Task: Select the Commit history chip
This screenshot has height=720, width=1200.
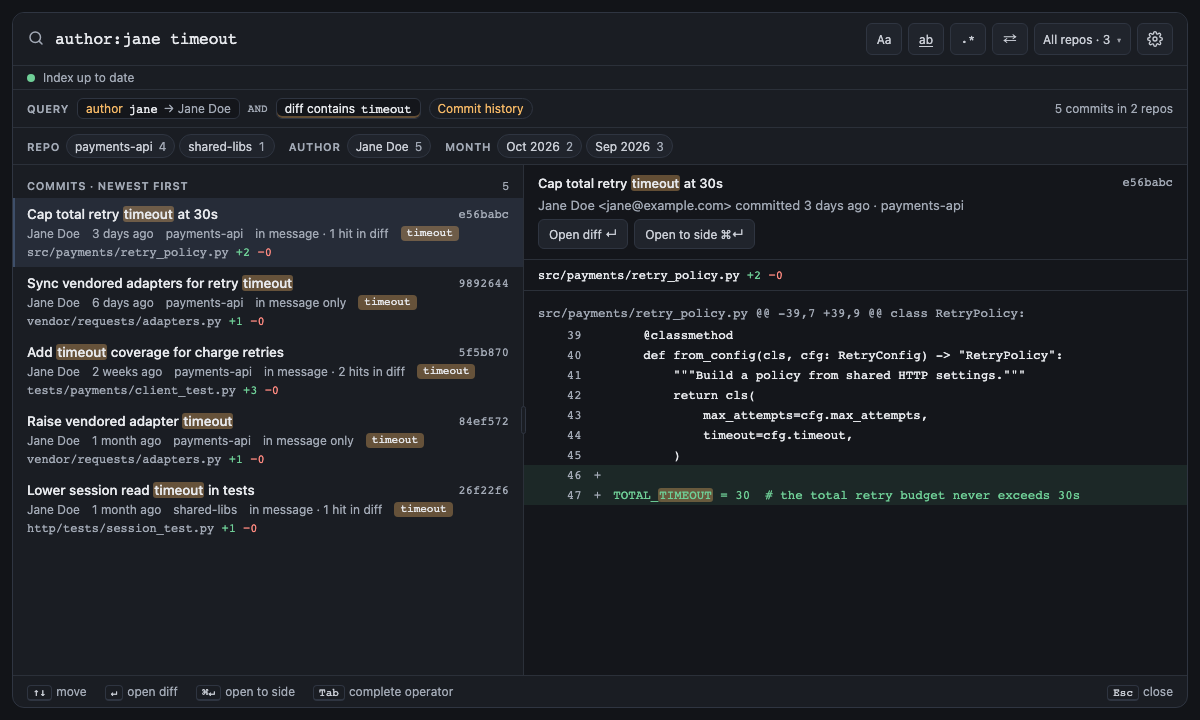Action: tap(480, 109)
